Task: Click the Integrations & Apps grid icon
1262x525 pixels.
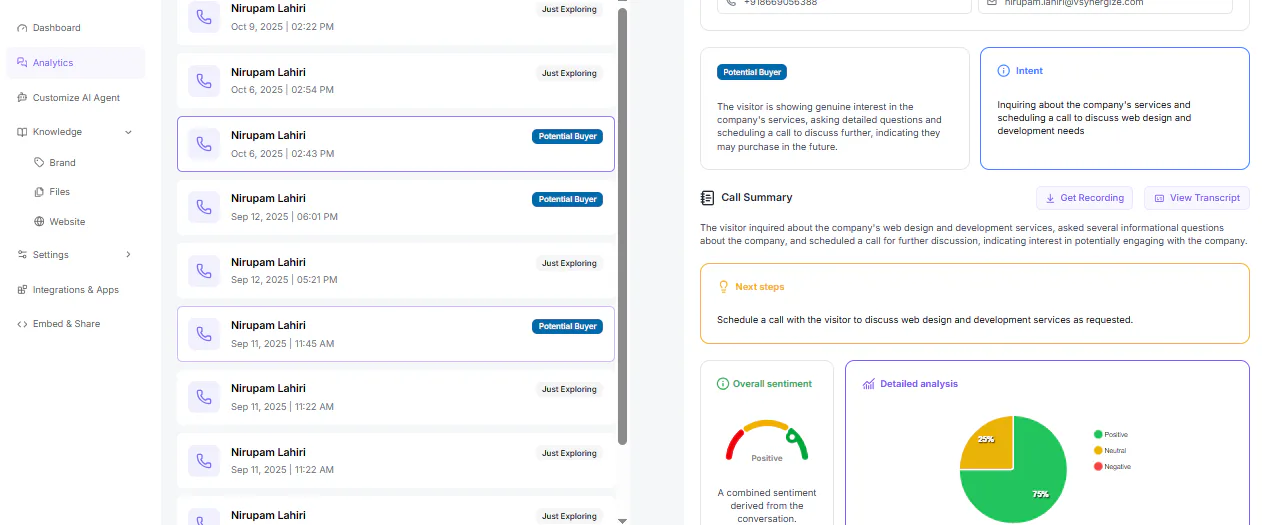Action: point(22,290)
